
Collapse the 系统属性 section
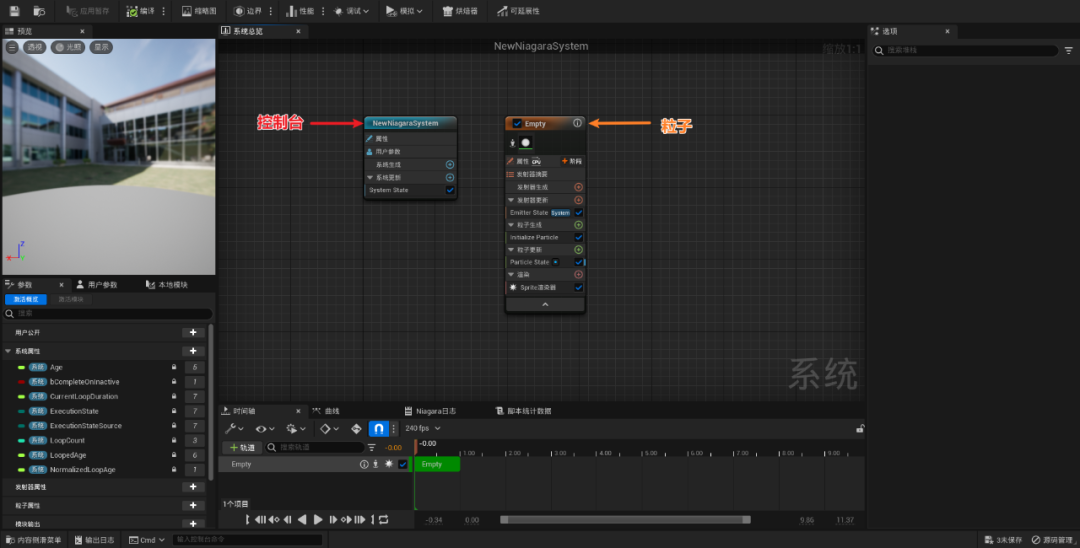coord(8,351)
